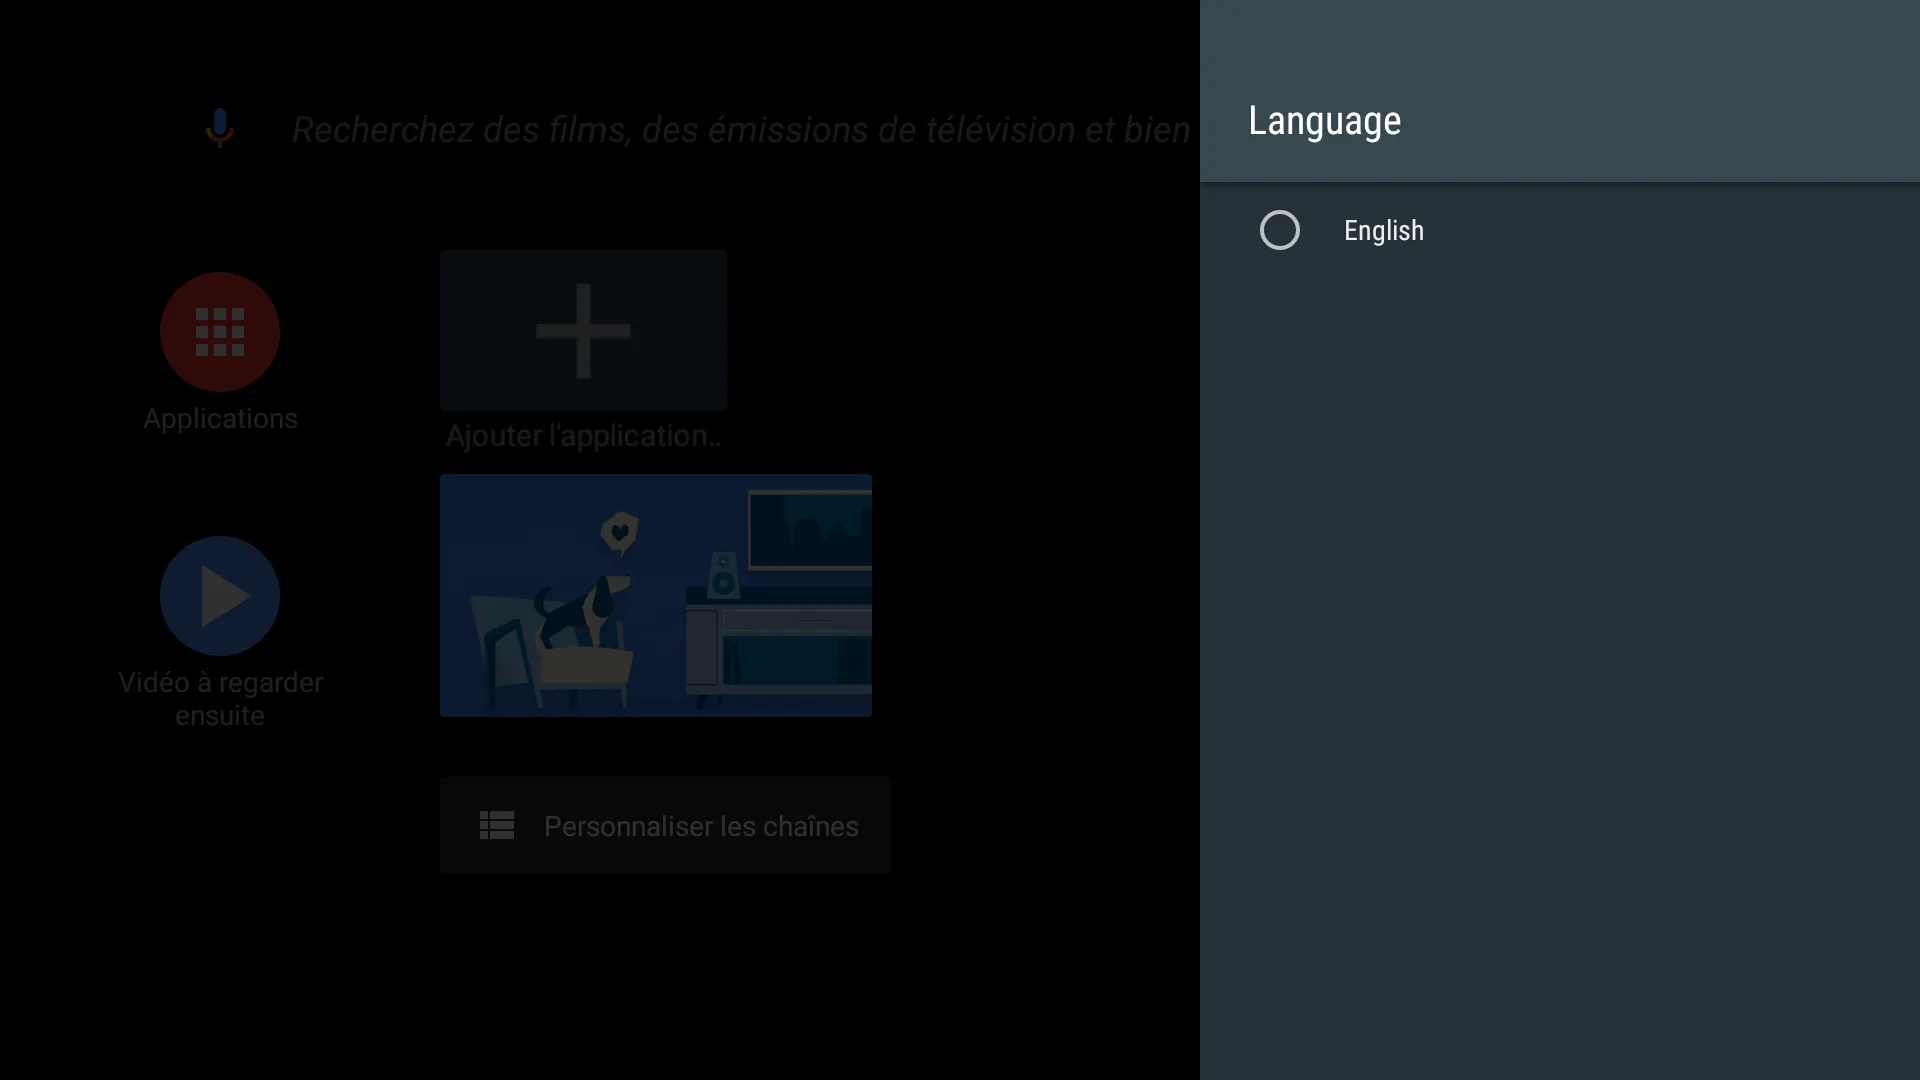
Task: Click the 'Applications' text label
Action: 220,419
